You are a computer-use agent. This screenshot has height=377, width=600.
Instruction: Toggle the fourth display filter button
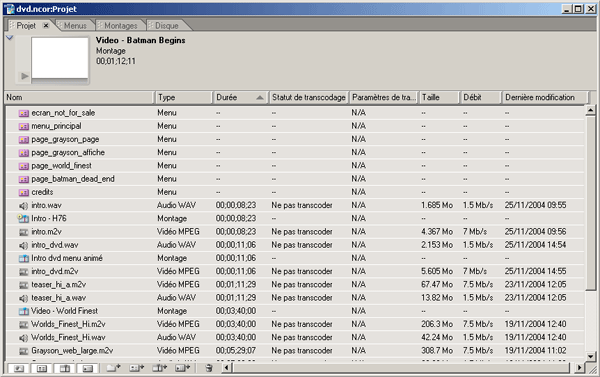(88, 368)
